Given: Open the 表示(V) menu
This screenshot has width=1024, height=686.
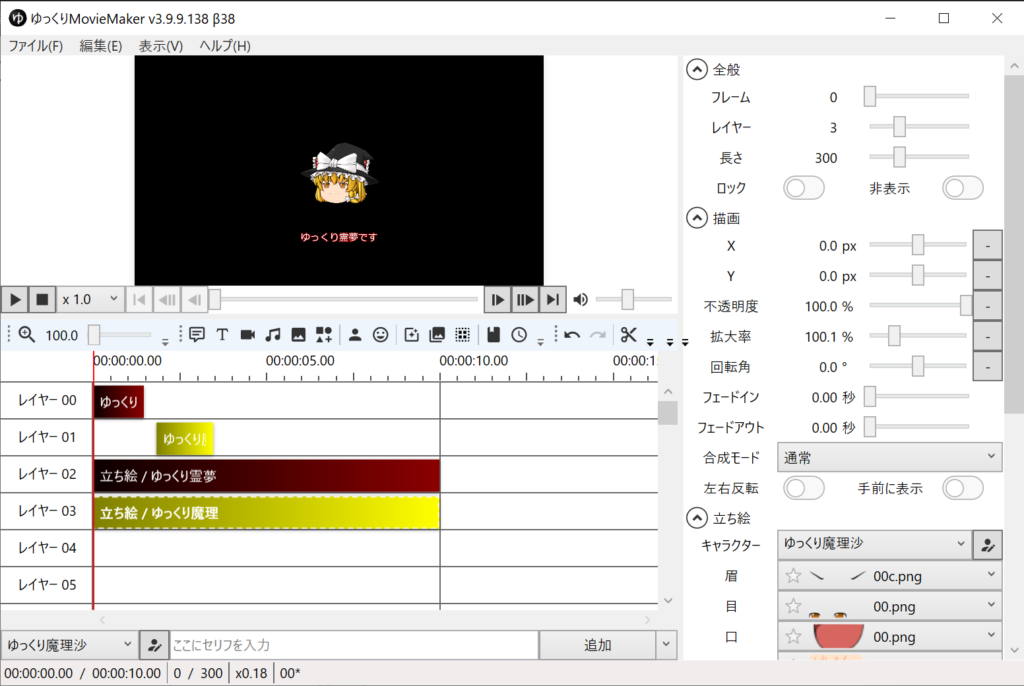Looking at the screenshot, I should (x=161, y=46).
